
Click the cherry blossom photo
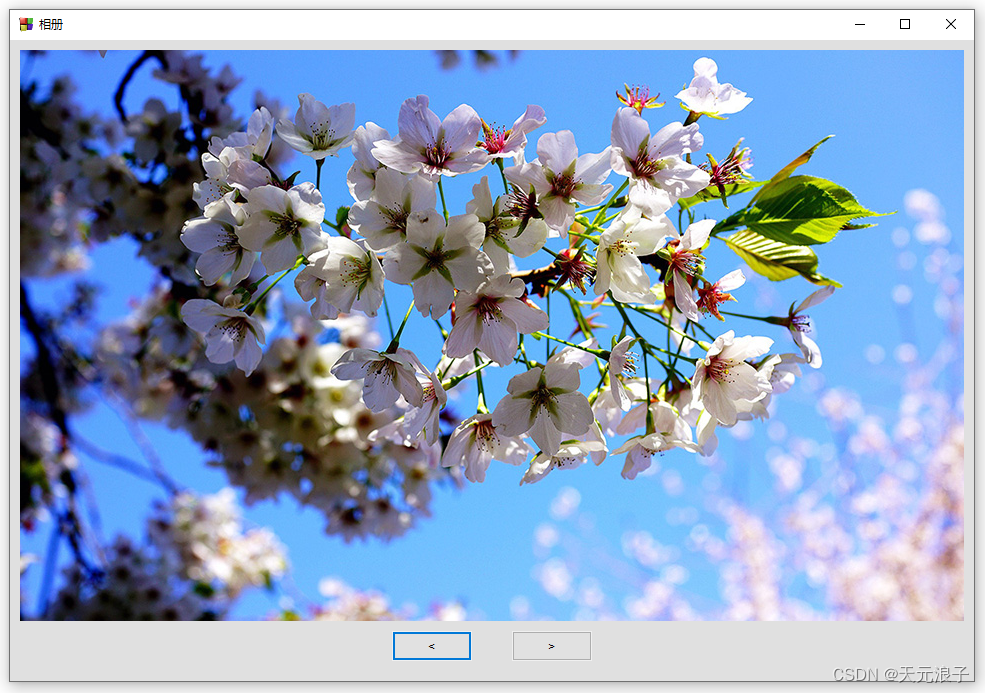tap(492, 336)
